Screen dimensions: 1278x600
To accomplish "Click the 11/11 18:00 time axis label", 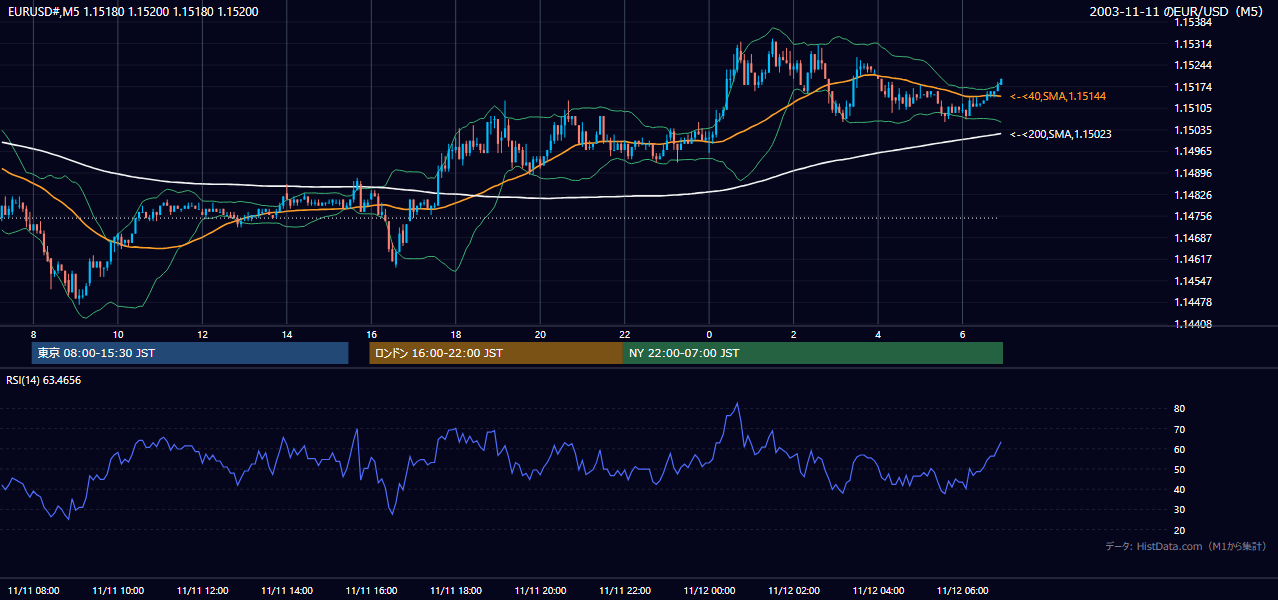I will [x=456, y=589].
